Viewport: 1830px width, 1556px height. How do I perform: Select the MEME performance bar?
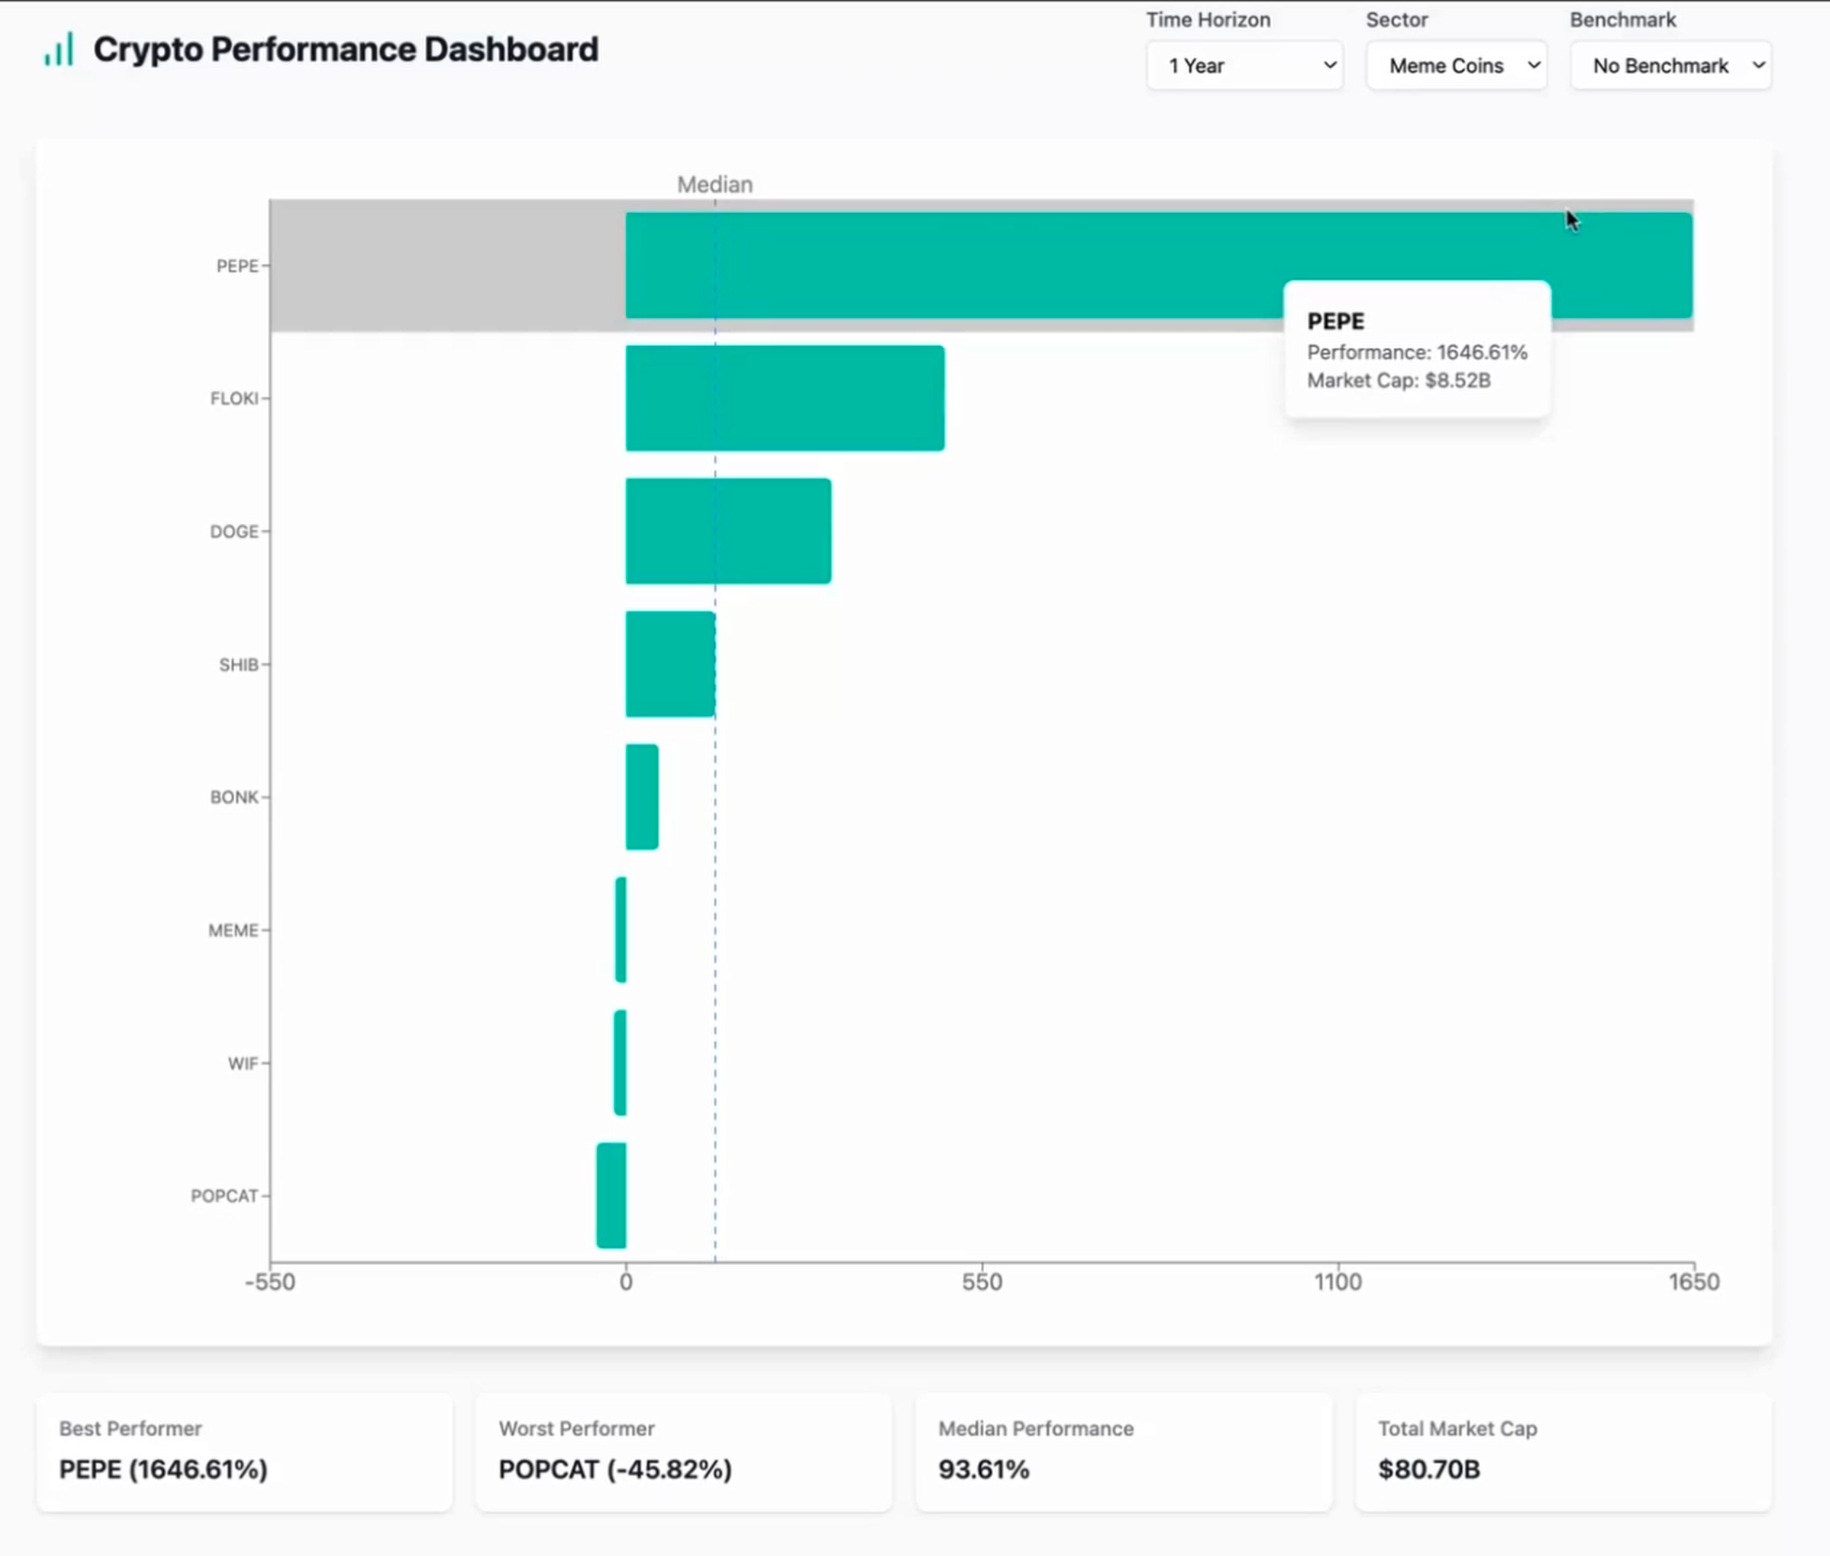tap(621, 930)
